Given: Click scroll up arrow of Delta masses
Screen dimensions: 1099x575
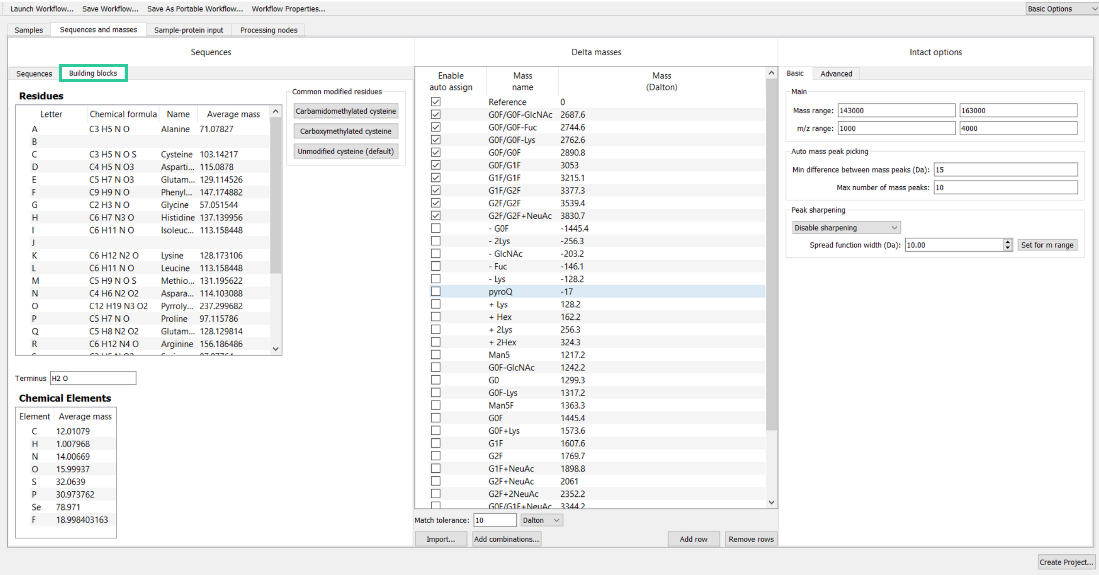Looking at the screenshot, I should click(x=772, y=73).
